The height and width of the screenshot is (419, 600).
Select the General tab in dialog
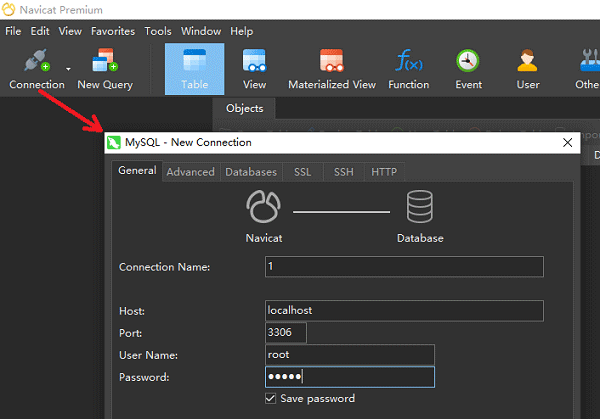137,171
